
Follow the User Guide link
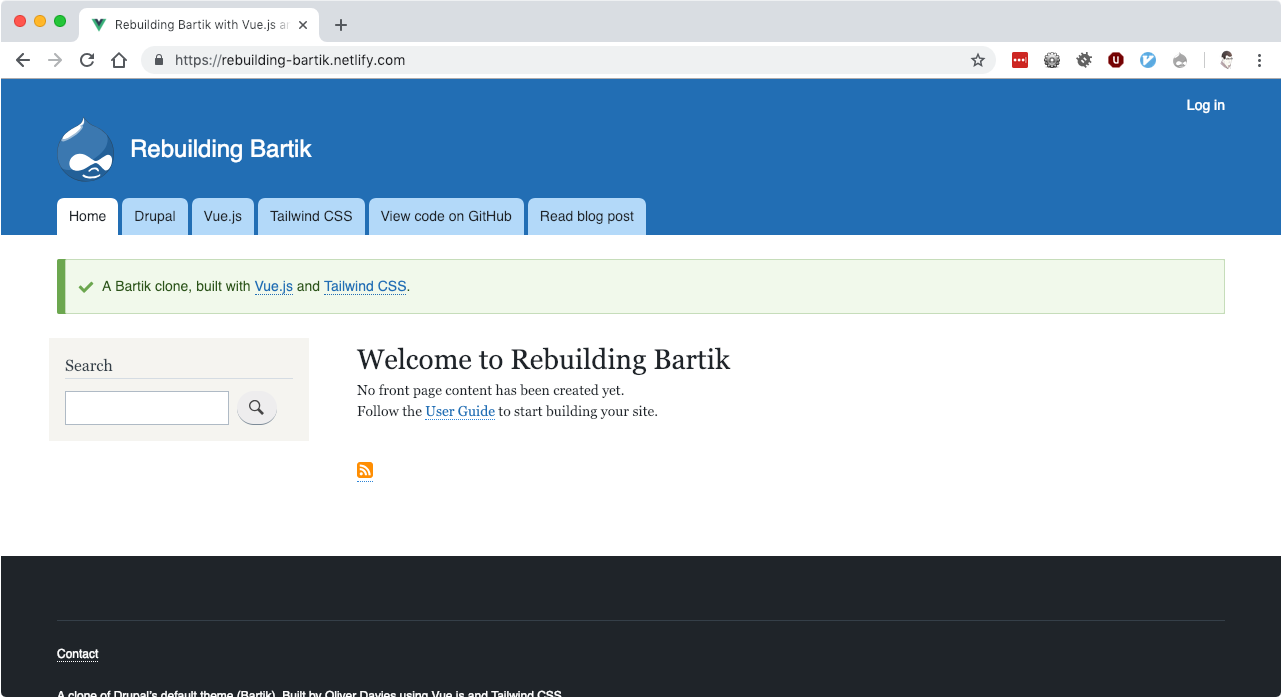pyautogui.click(x=460, y=411)
